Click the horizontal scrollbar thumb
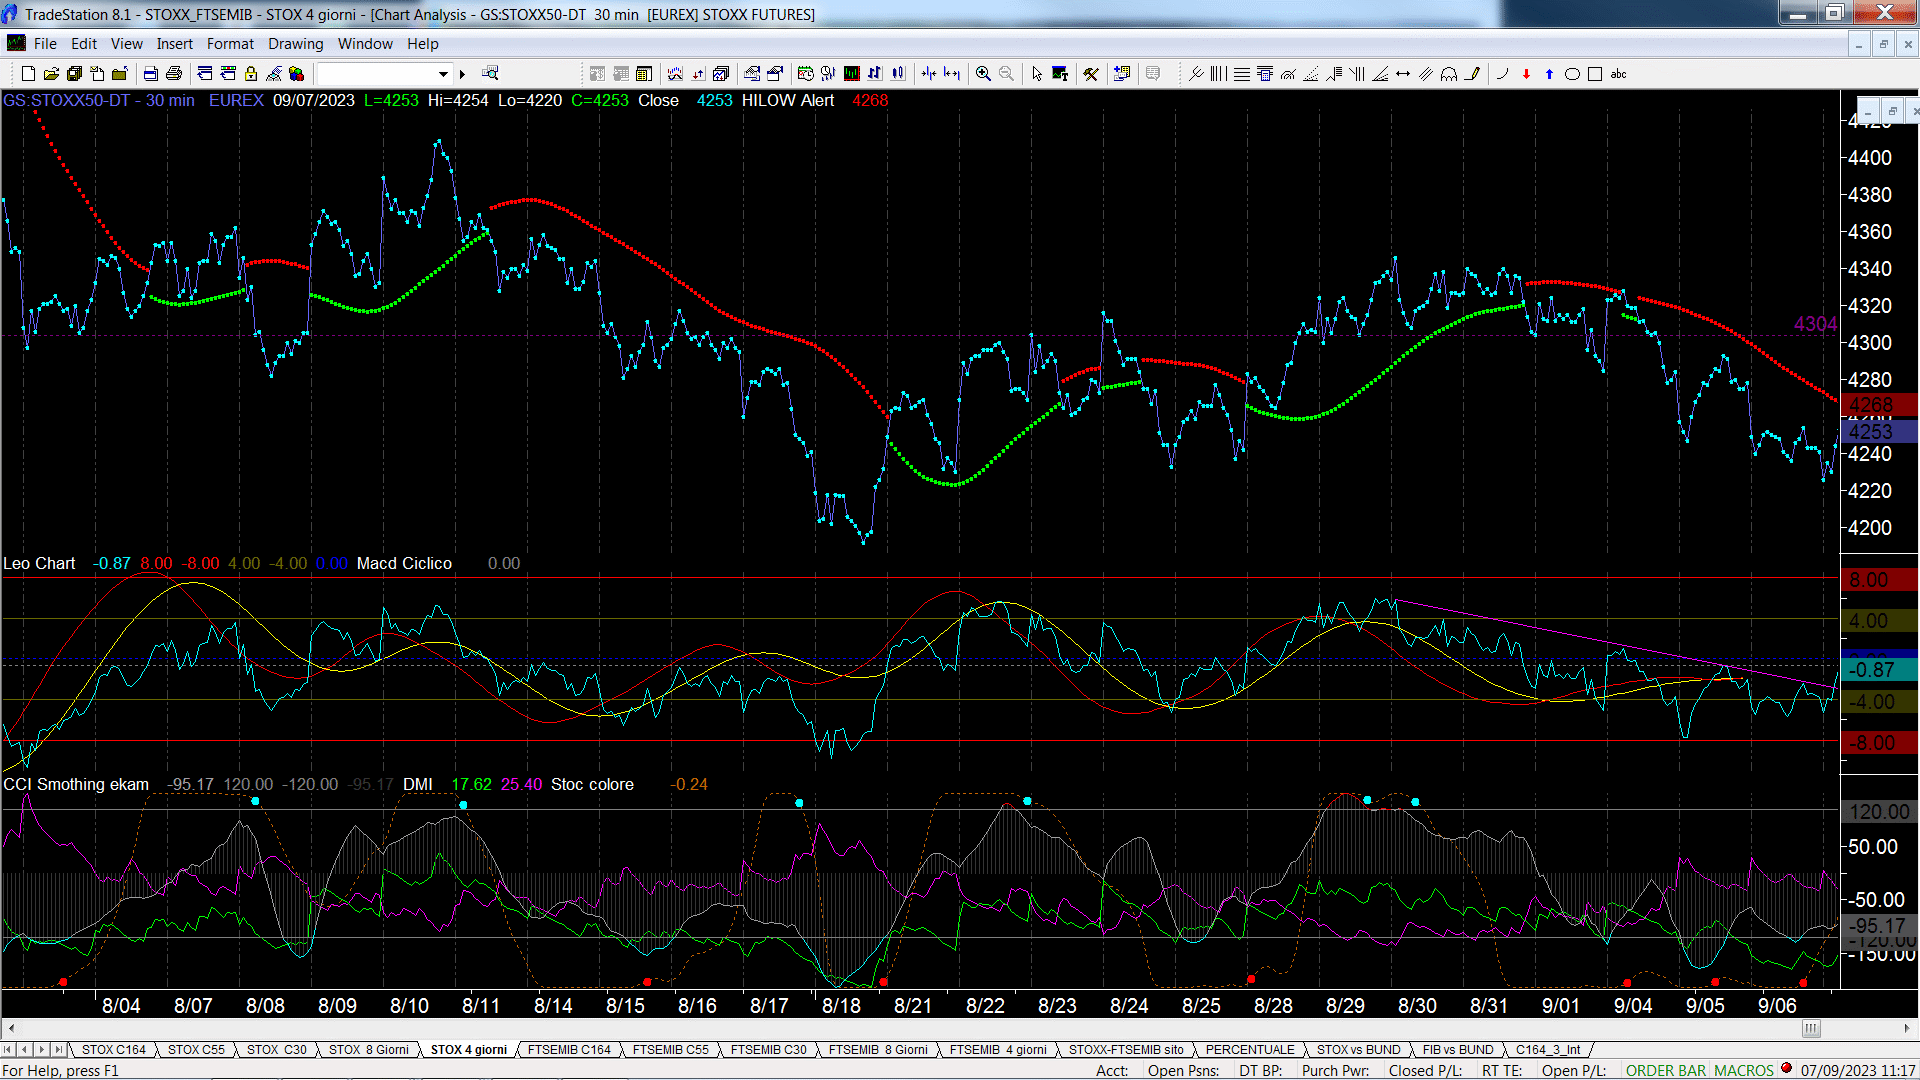Image resolution: width=1920 pixels, height=1080 pixels. (1811, 1028)
